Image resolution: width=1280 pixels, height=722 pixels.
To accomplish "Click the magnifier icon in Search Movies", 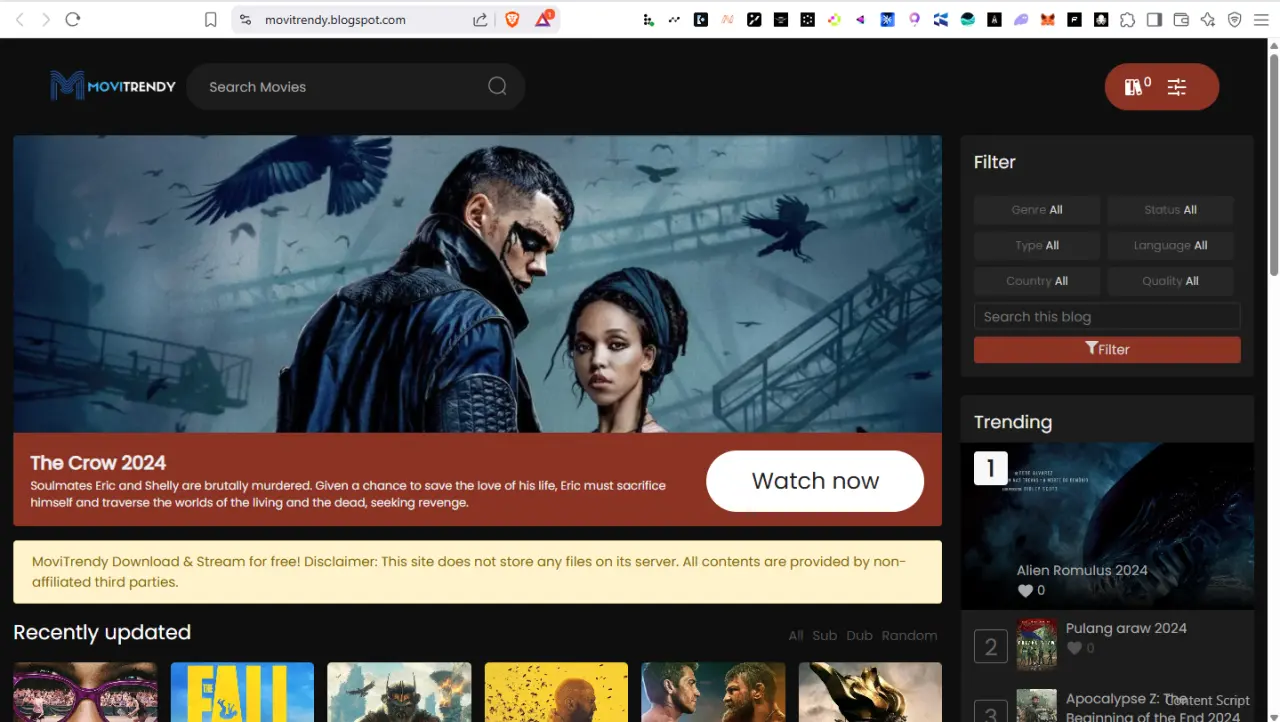I will coord(497,86).
